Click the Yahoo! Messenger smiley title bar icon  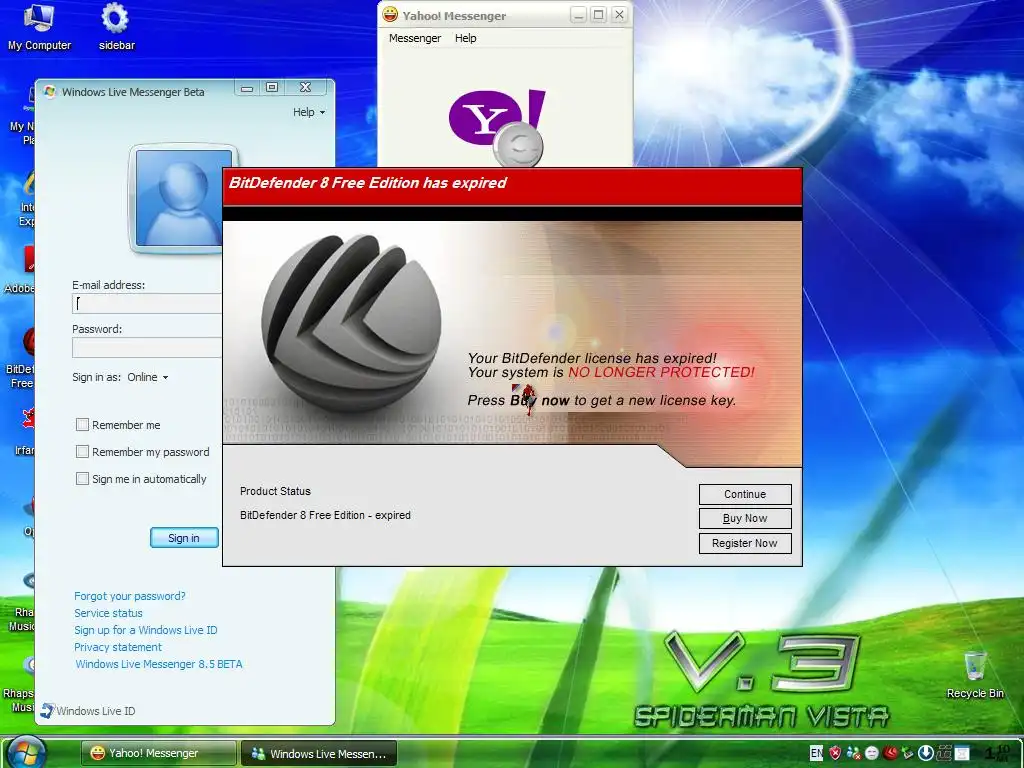390,14
